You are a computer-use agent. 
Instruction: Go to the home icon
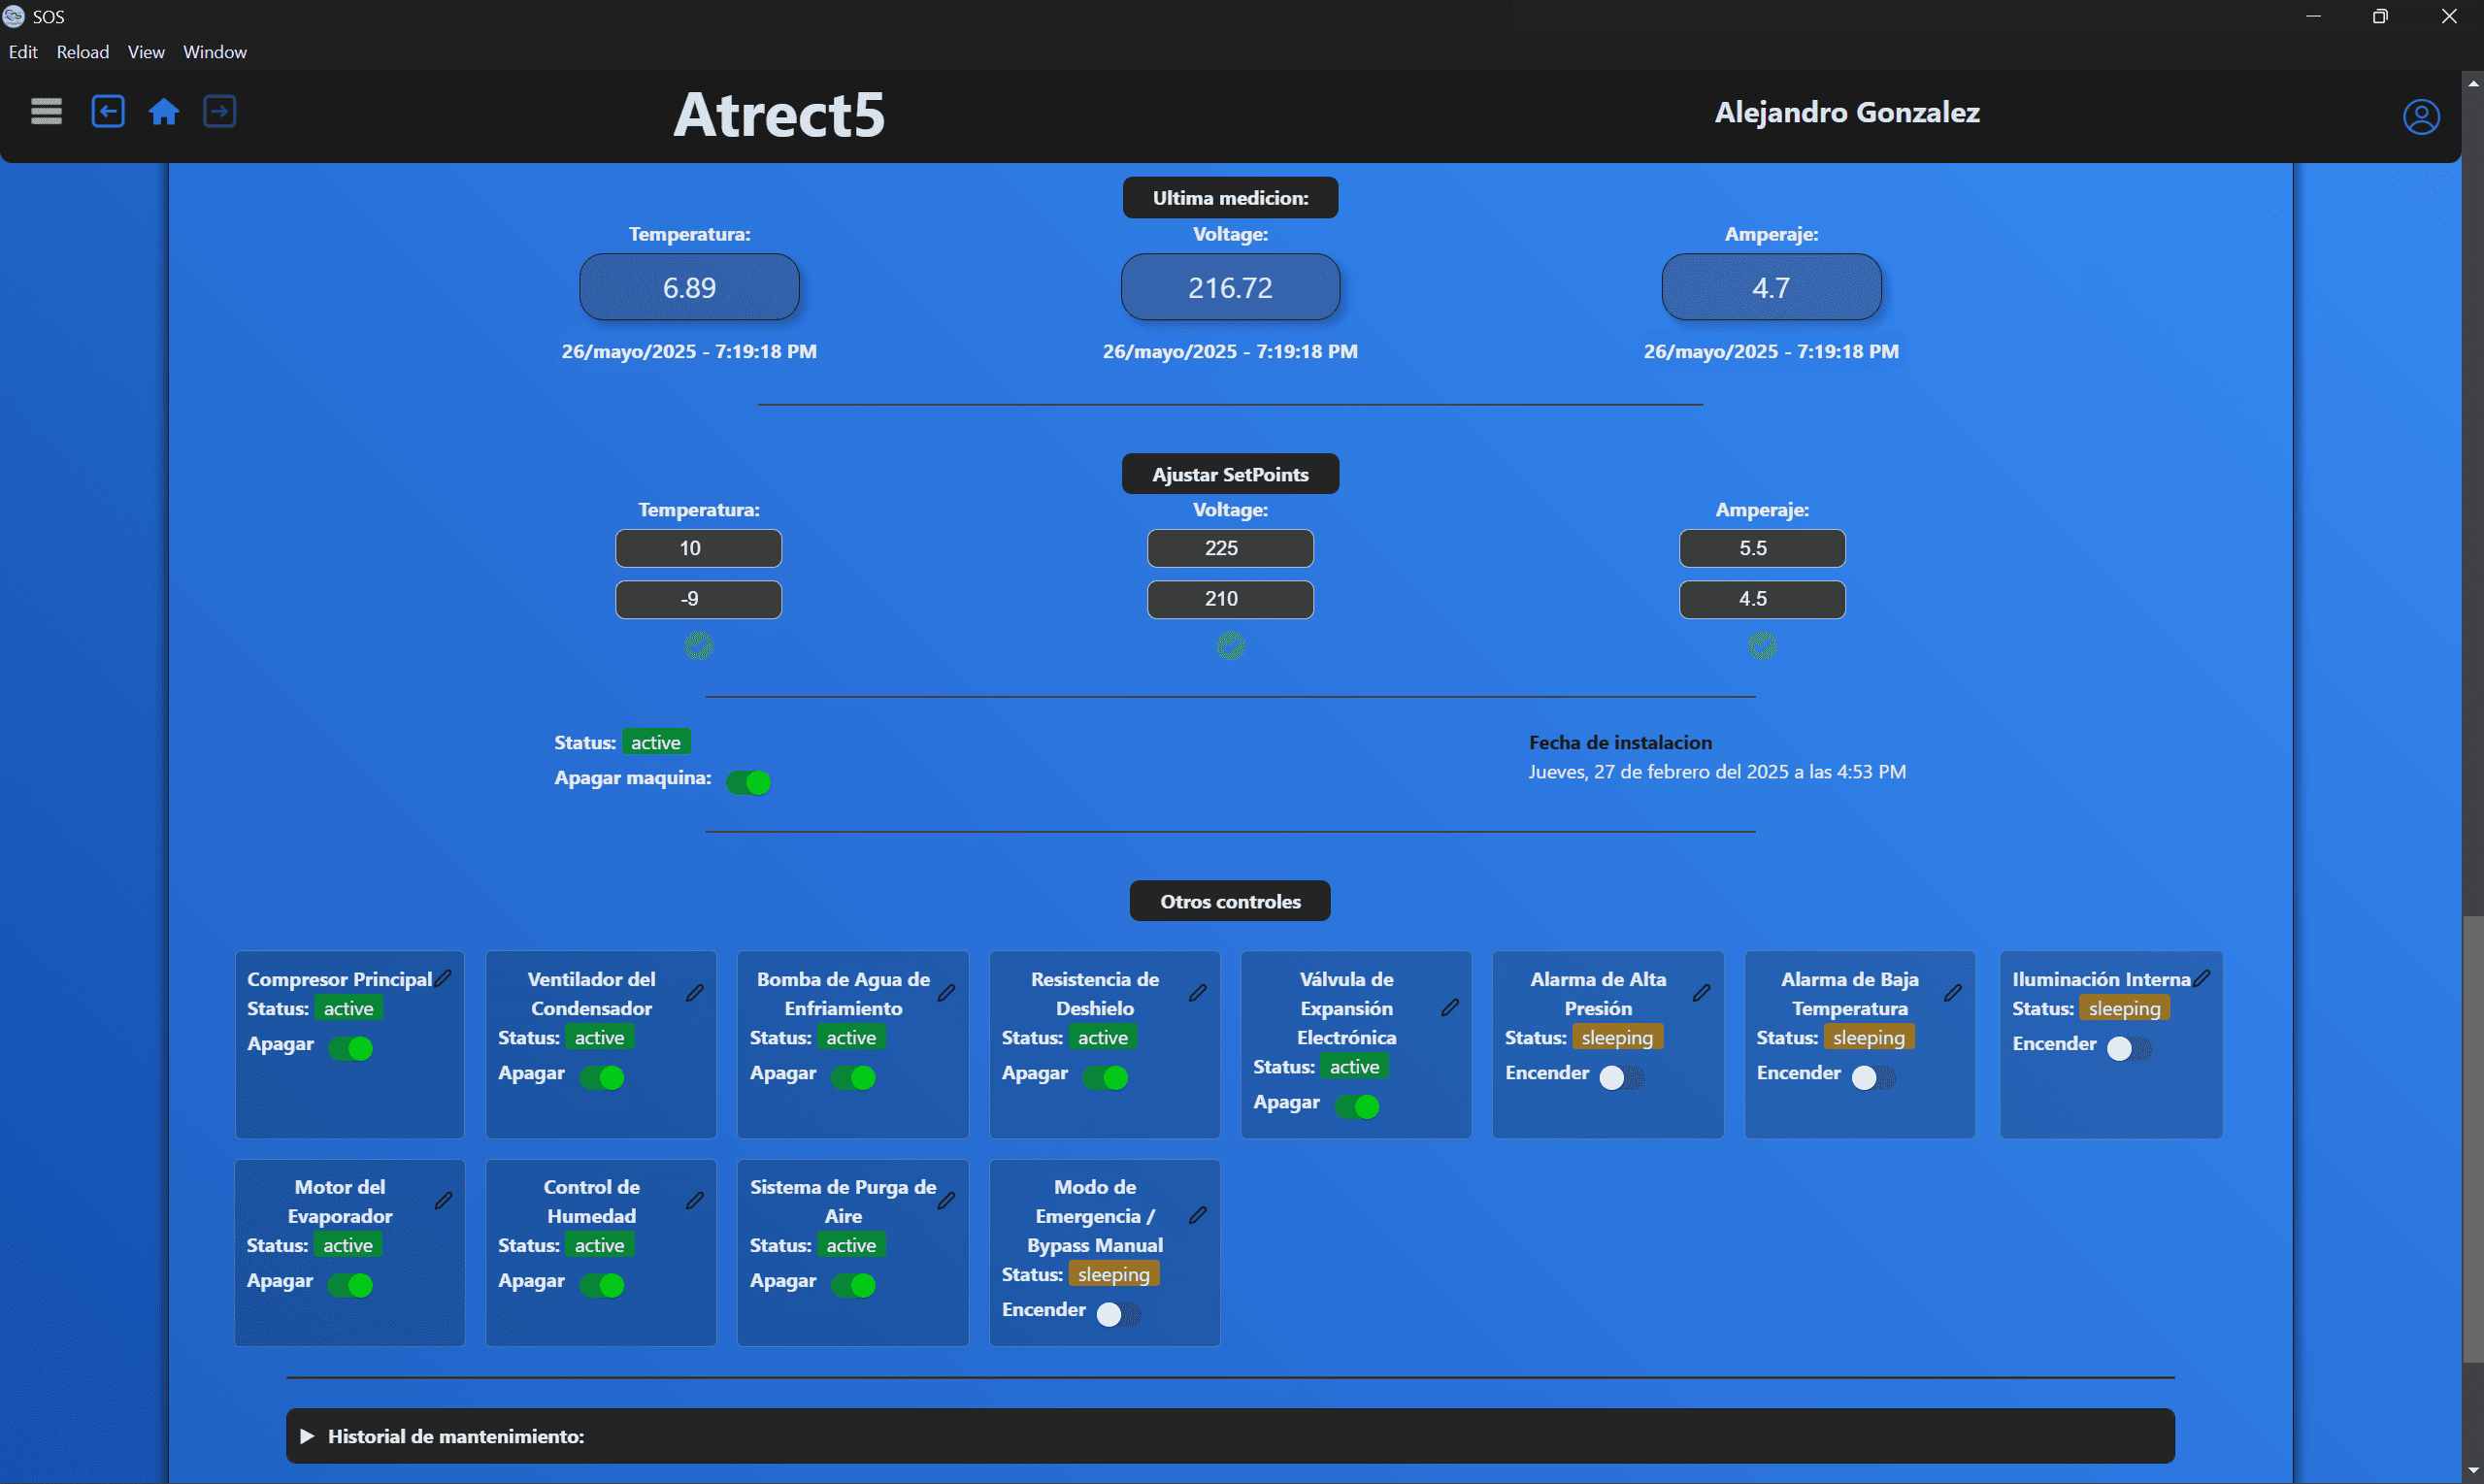coord(164,111)
